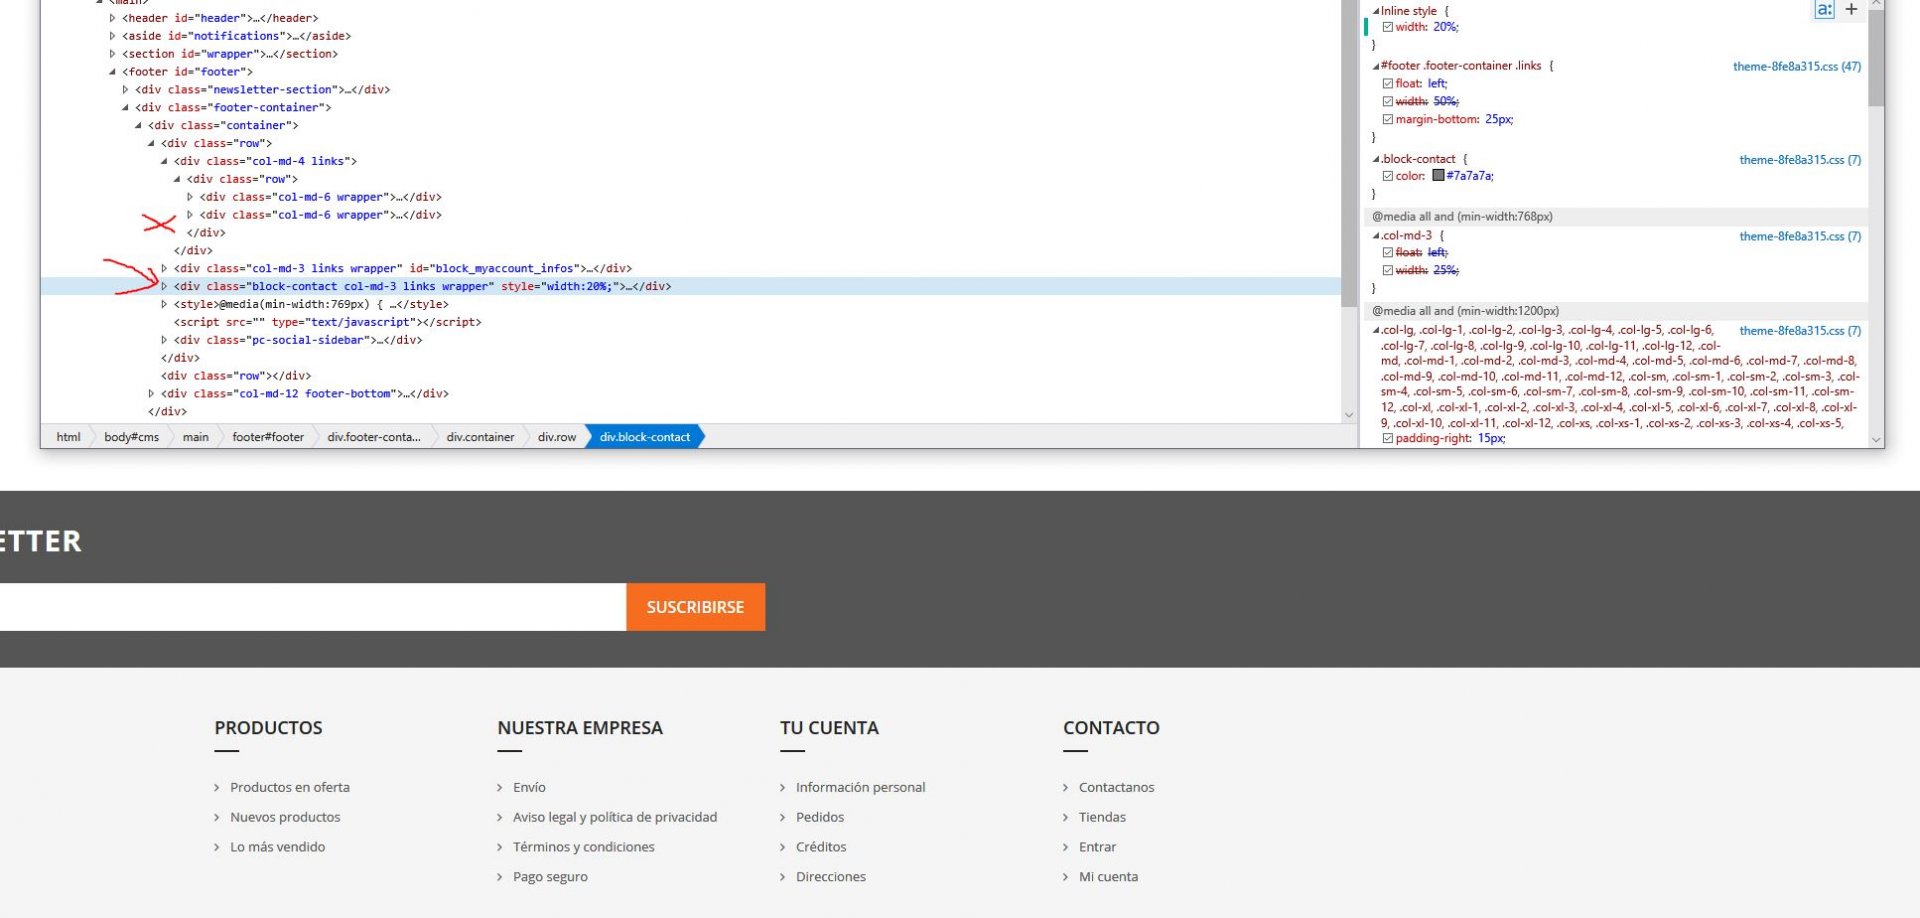Select footer#footer breadcrumb
The height and width of the screenshot is (918, 1920).
tap(268, 437)
